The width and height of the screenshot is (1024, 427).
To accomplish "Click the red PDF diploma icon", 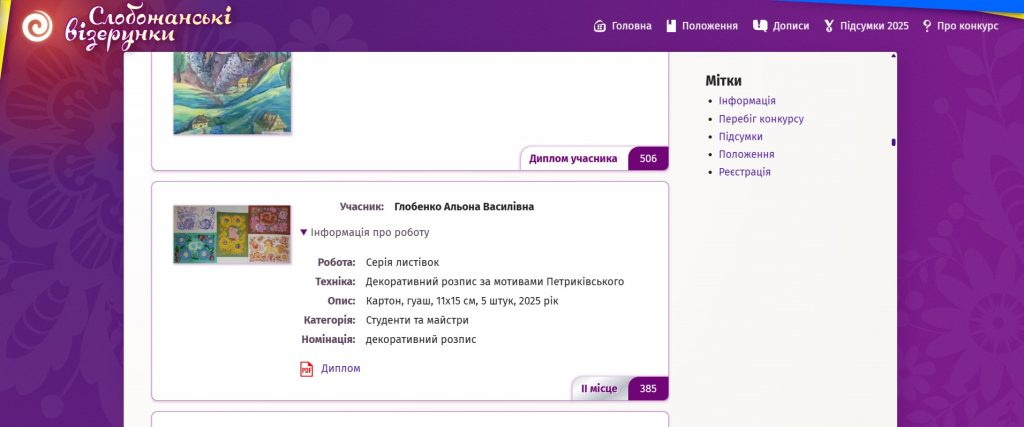I will click(307, 369).
